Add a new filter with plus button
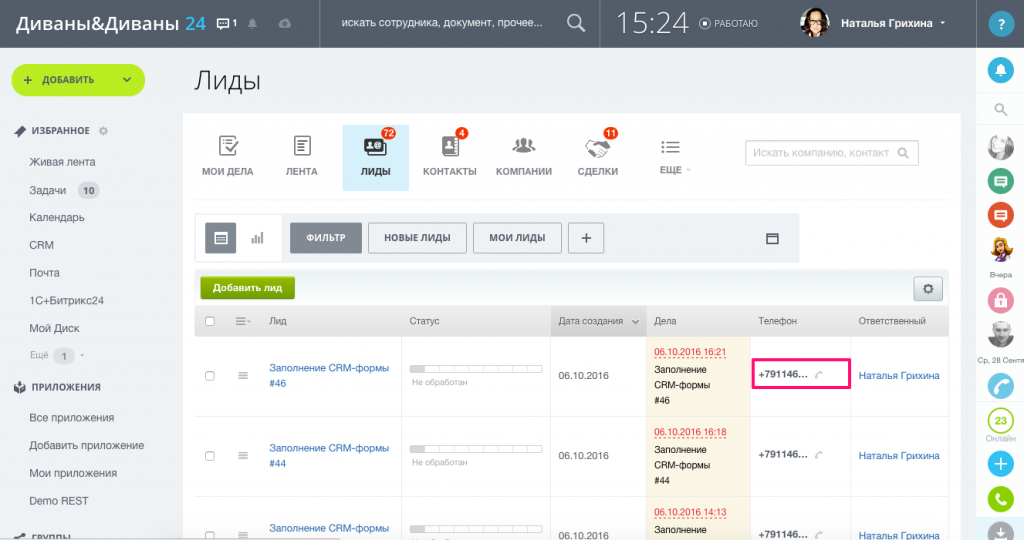Screen dimensions: 1024x540 [586, 238]
